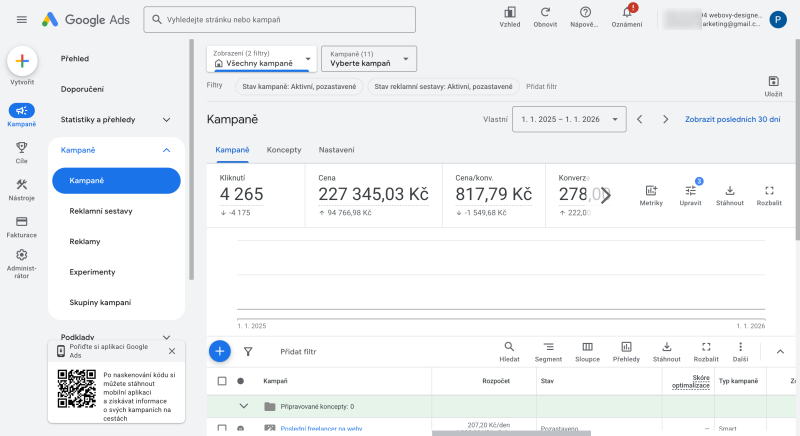Focus the search page or campaign field

pyautogui.click(x=280, y=19)
